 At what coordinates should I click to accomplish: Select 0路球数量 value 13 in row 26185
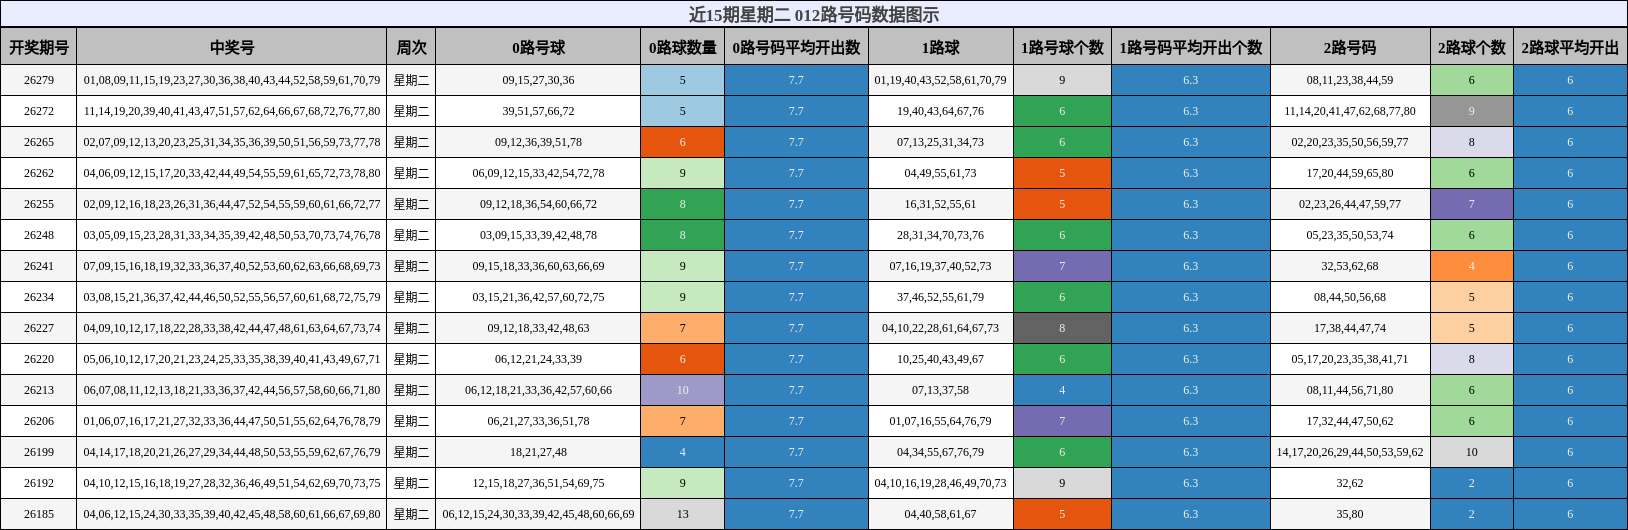pos(683,514)
